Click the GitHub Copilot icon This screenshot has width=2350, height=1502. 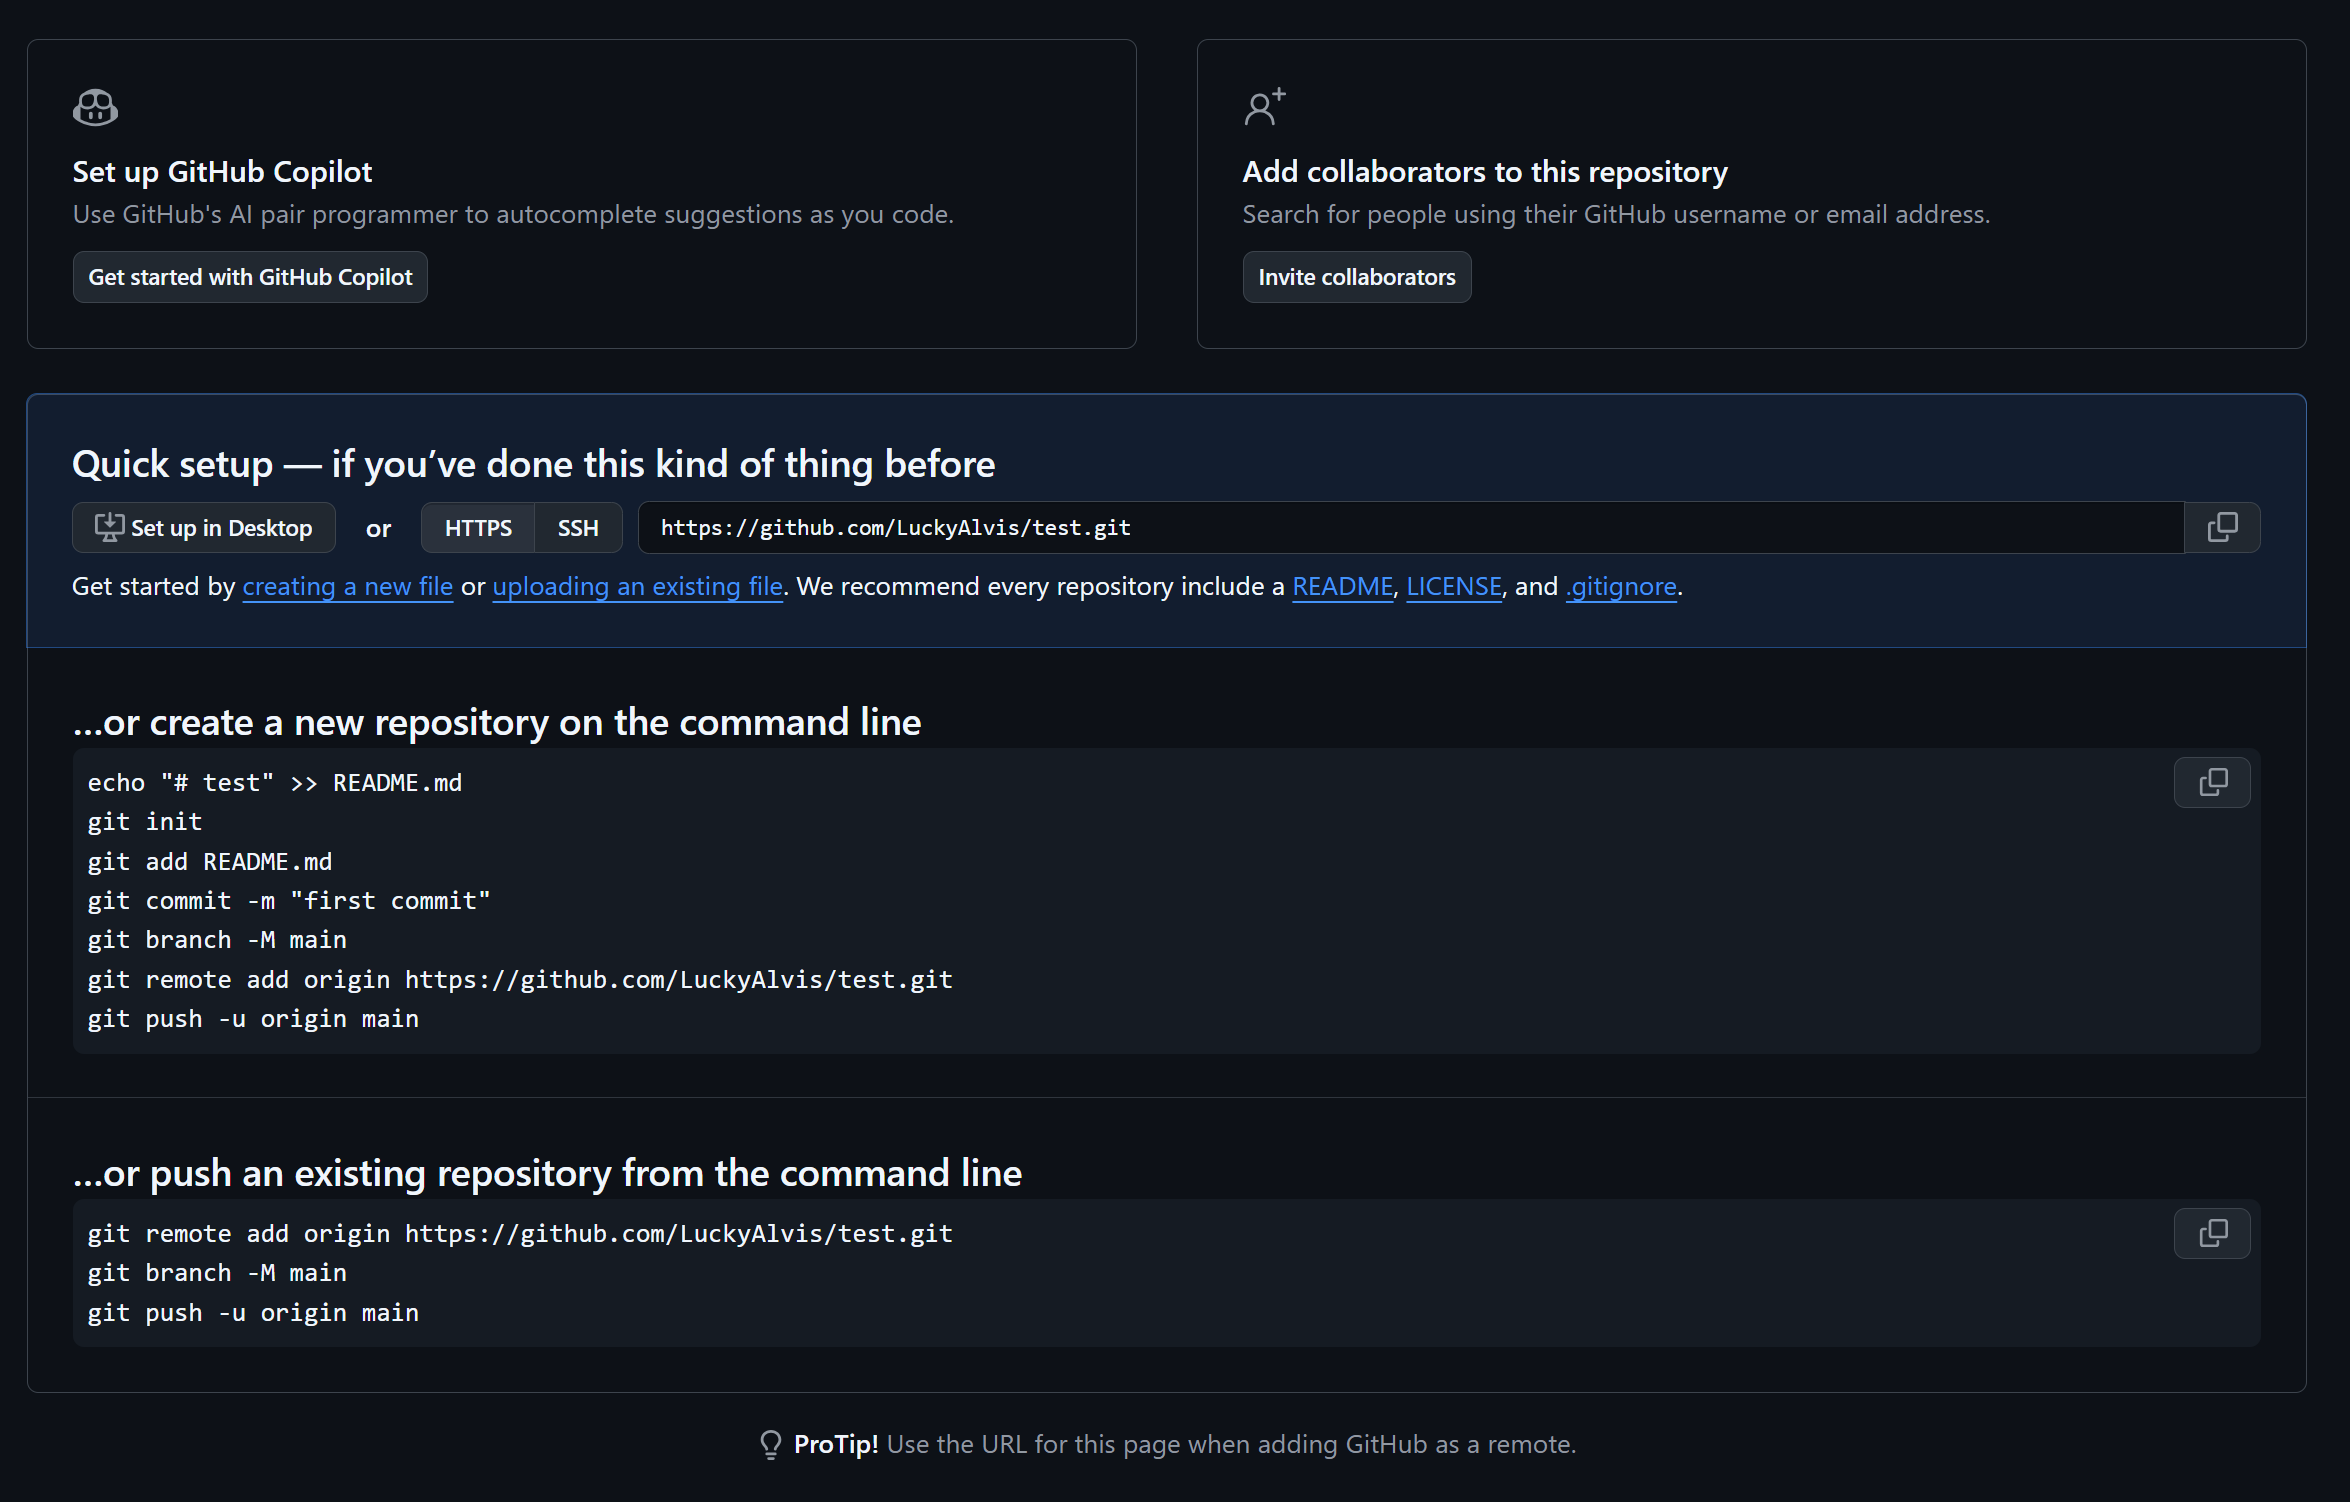click(x=95, y=107)
